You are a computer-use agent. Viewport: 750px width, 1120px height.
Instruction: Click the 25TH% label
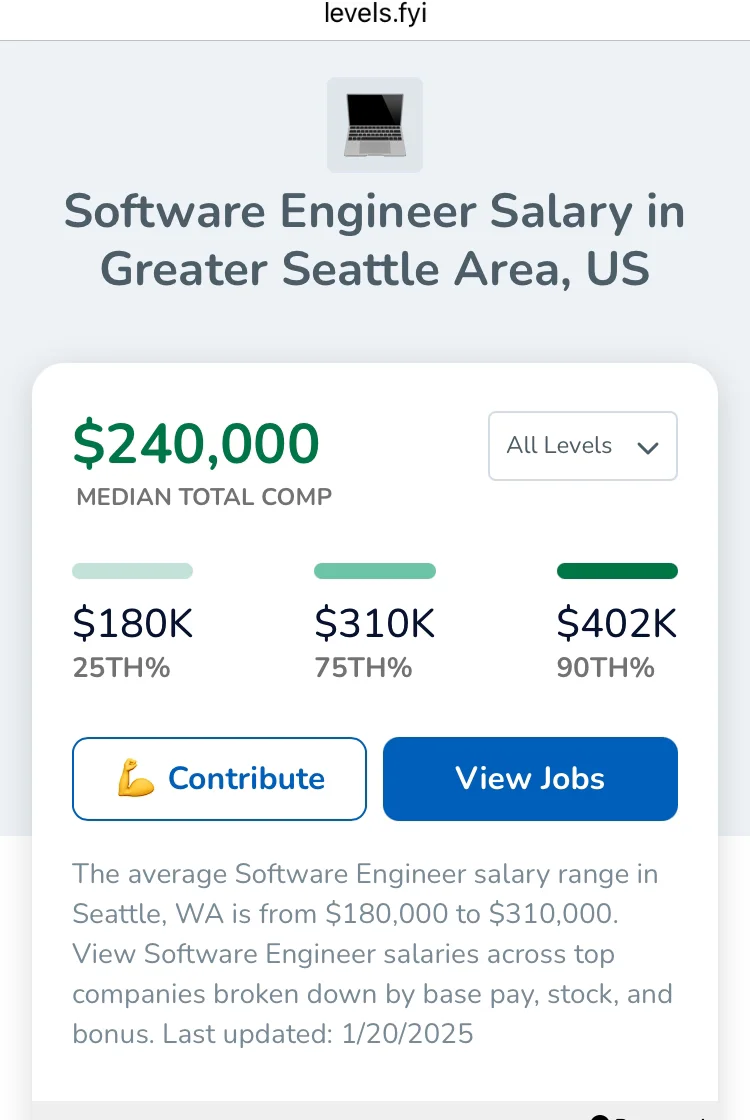click(121, 668)
